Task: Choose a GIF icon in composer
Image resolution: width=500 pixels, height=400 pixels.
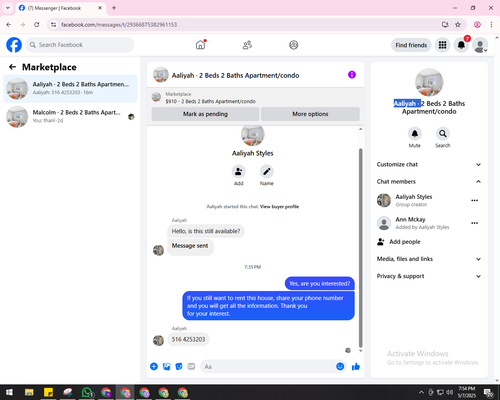Action: (x=191, y=367)
